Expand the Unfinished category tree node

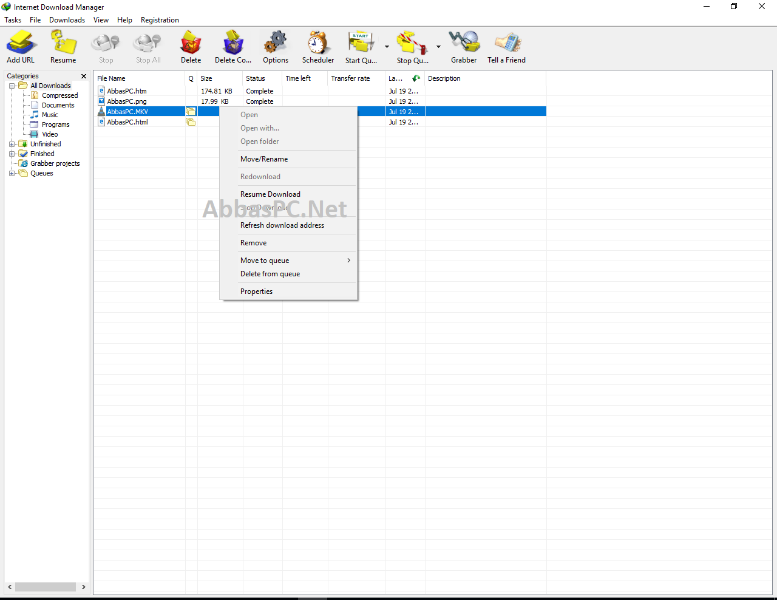(x=12, y=144)
